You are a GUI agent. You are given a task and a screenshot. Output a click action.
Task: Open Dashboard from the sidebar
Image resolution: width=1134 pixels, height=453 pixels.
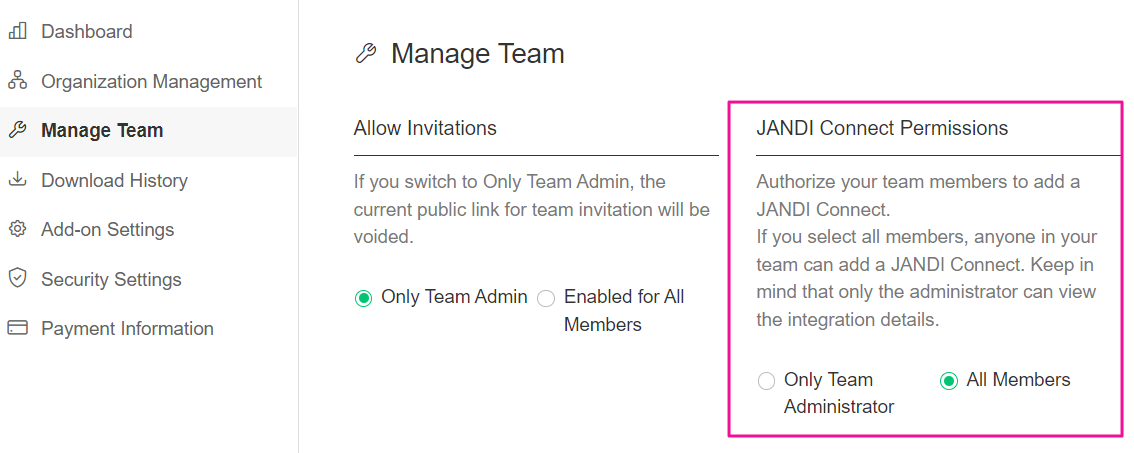(x=86, y=31)
